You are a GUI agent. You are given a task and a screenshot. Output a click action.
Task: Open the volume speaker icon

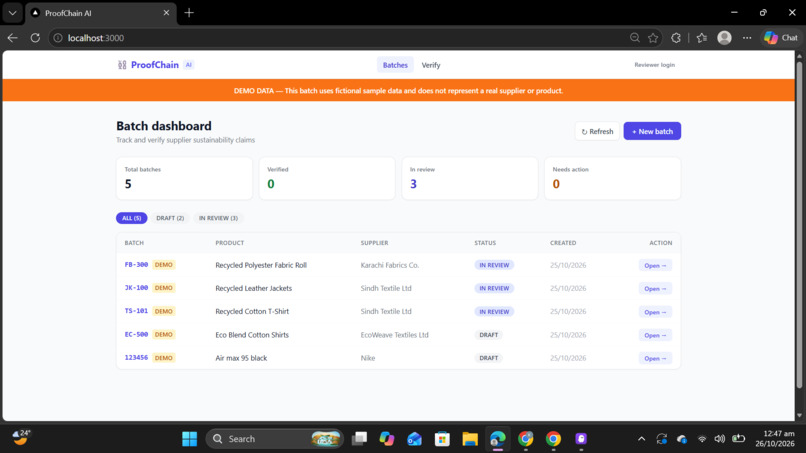coord(720,439)
